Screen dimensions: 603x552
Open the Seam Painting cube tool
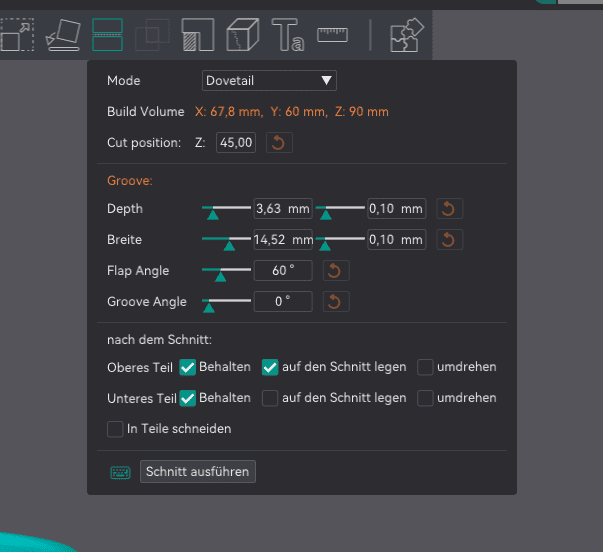pos(243,35)
